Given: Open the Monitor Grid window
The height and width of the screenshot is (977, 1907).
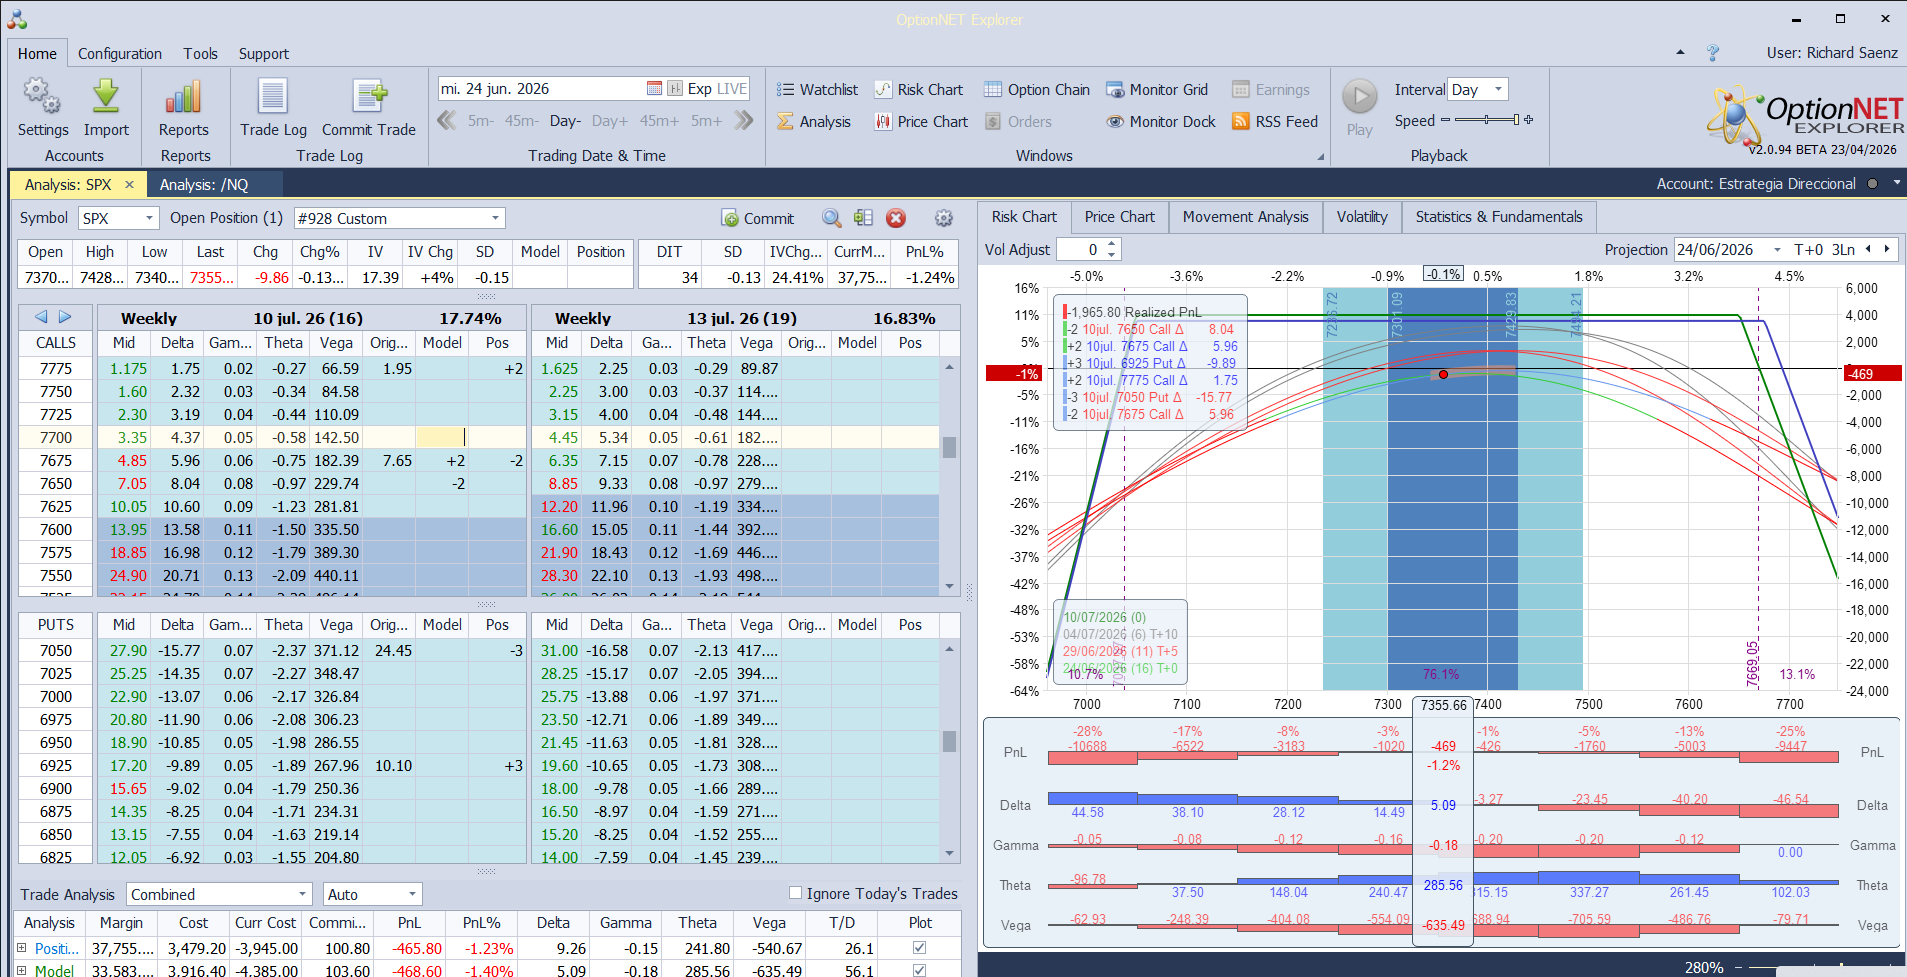Looking at the screenshot, I should (1157, 90).
